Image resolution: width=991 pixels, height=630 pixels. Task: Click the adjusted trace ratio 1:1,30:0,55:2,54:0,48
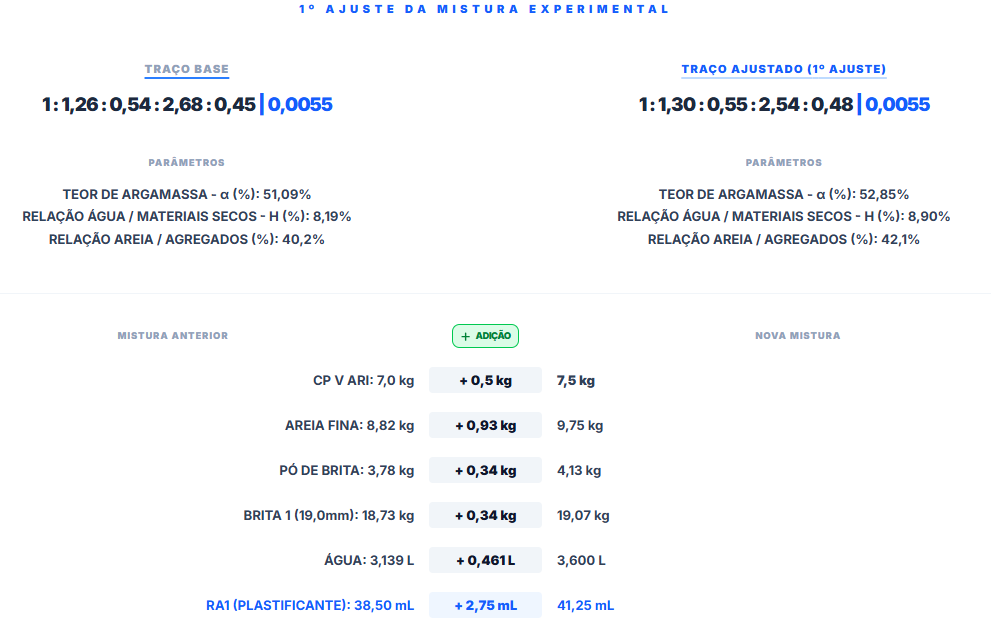pos(745,105)
